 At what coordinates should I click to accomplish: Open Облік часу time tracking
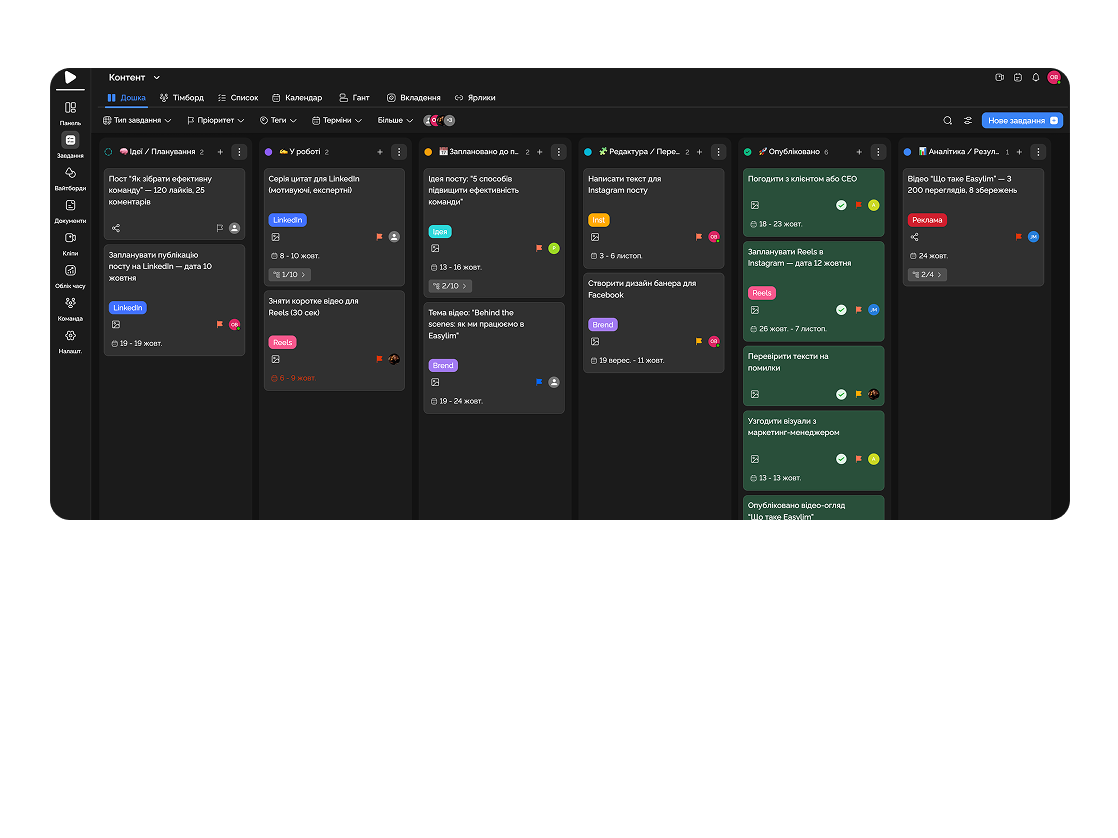(x=70, y=274)
